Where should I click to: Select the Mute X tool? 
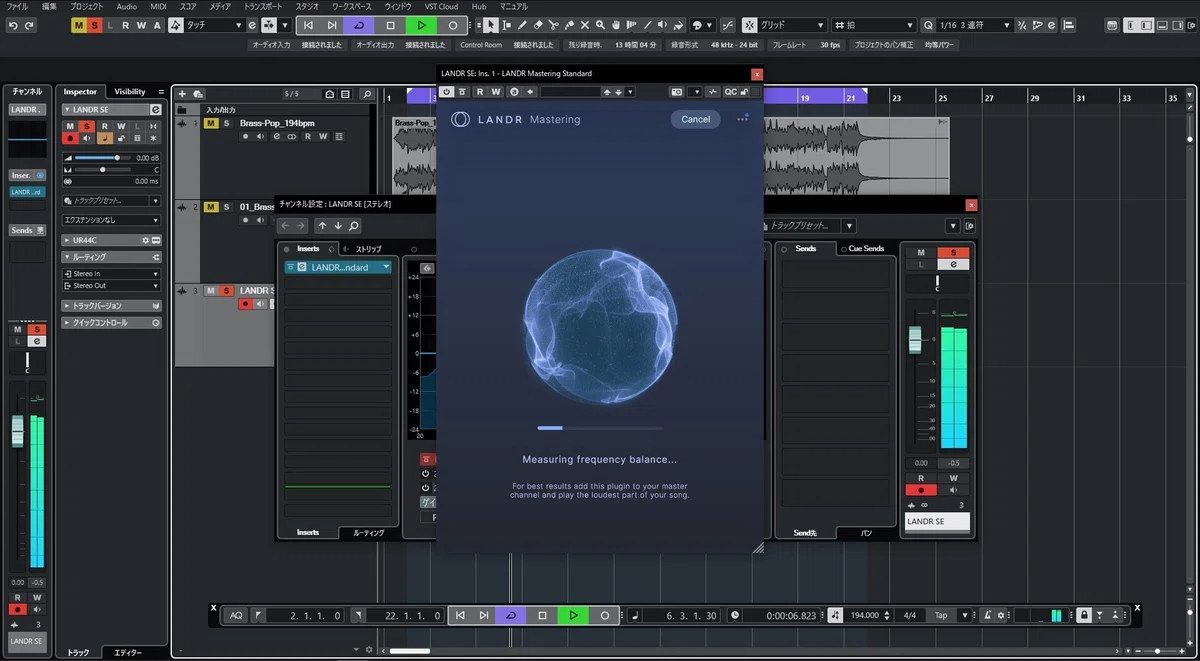point(583,25)
